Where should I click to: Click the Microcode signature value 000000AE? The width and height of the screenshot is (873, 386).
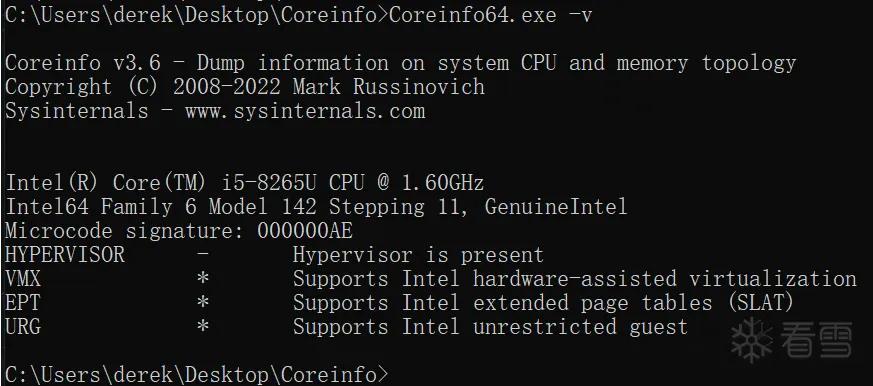point(305,231)
